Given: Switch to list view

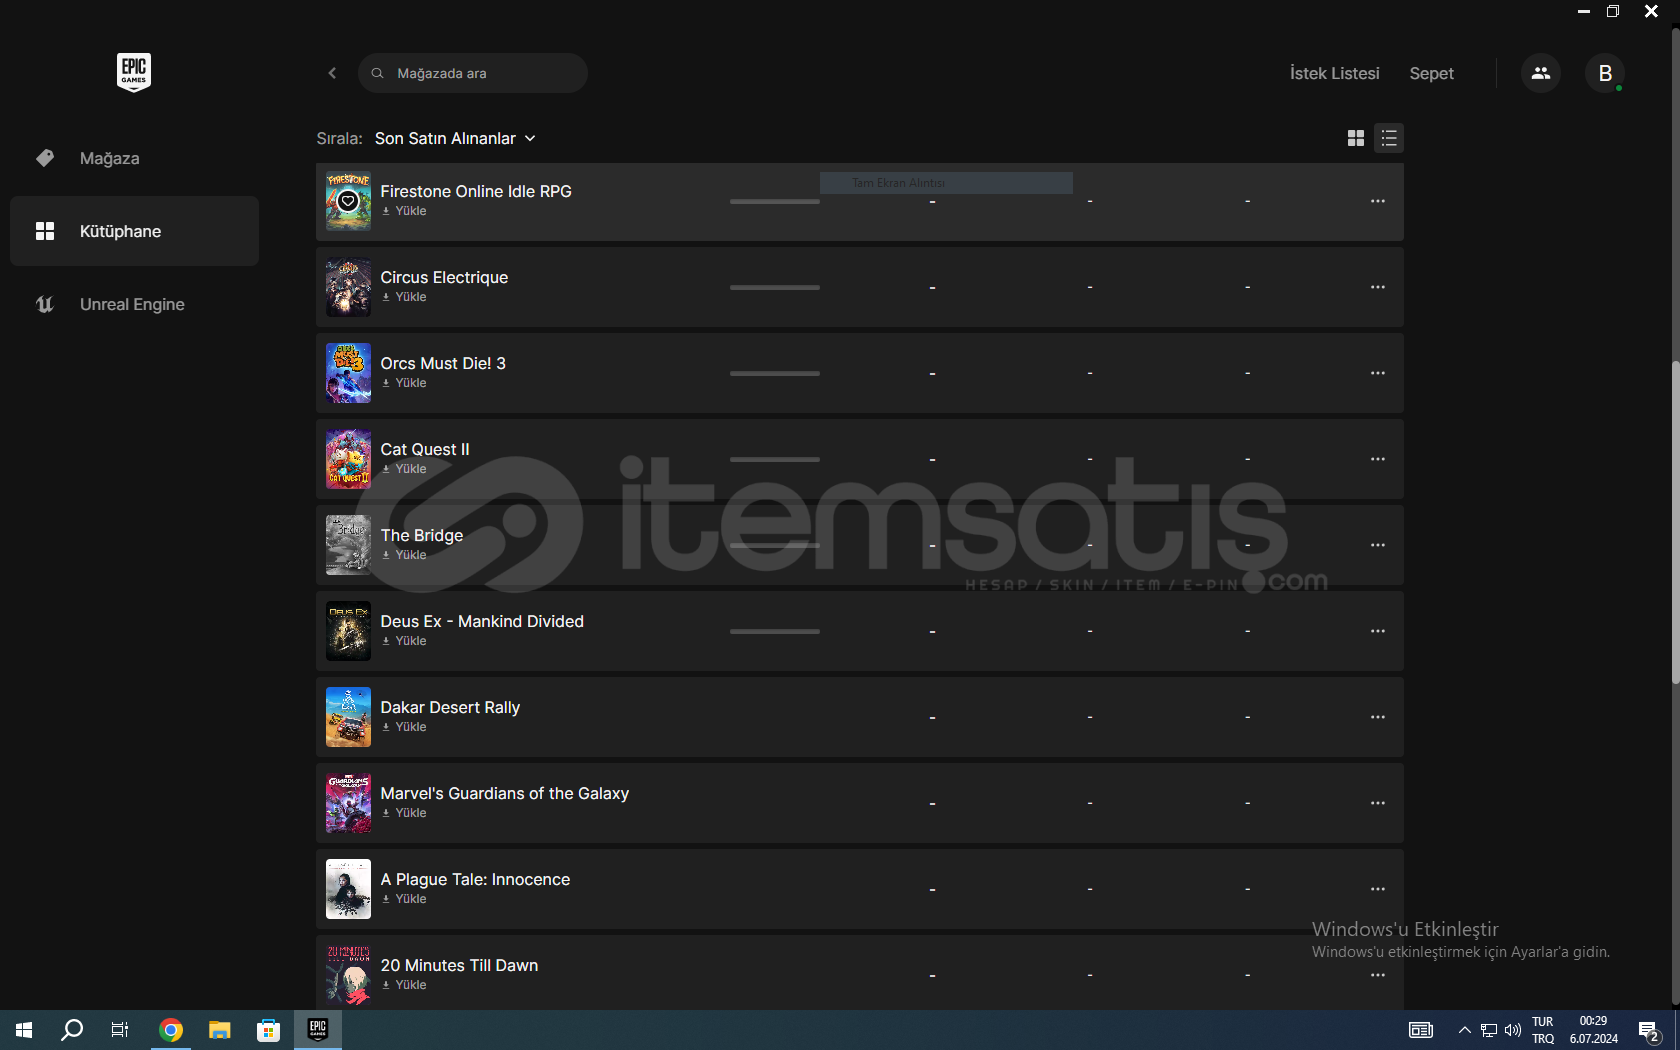Looking at the screenshot, I should tap(1389, 138).
